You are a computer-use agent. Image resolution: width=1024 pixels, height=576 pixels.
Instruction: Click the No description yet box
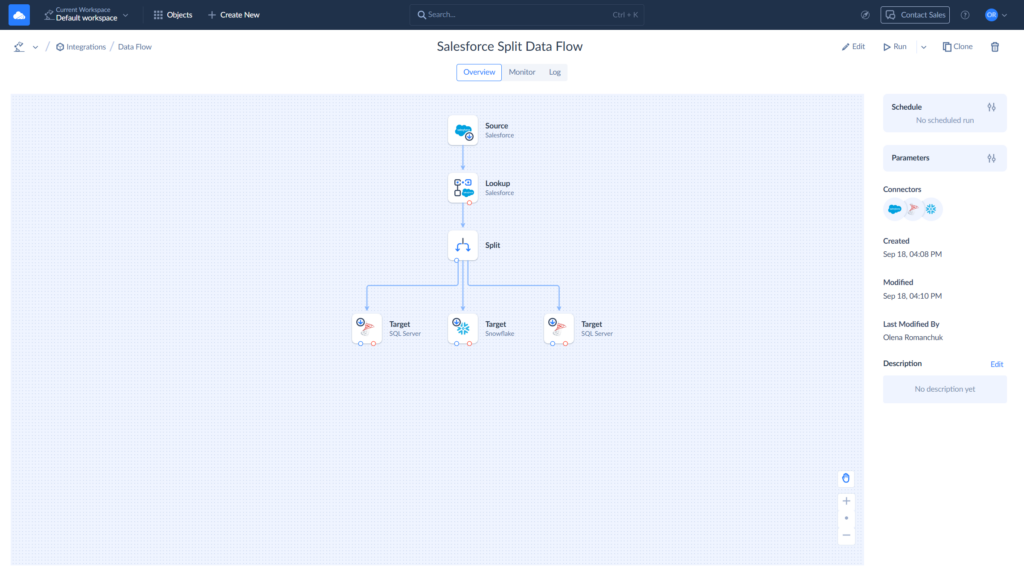(x=944, y=389)
